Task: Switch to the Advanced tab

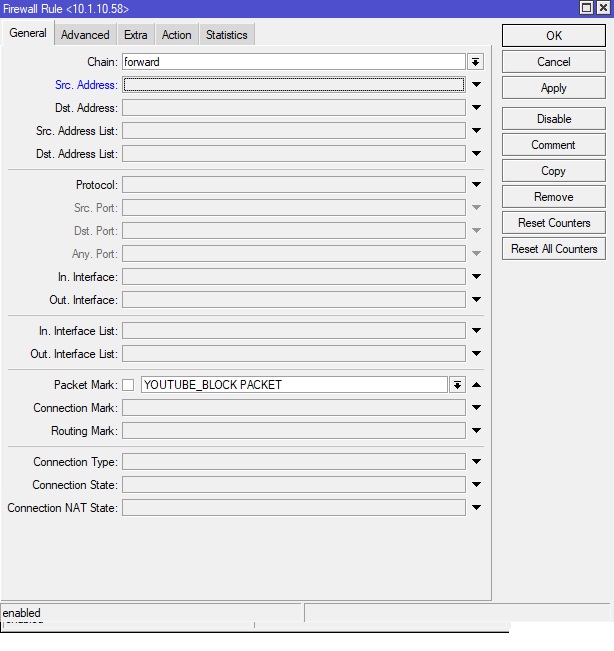Action: click(85, 35)
